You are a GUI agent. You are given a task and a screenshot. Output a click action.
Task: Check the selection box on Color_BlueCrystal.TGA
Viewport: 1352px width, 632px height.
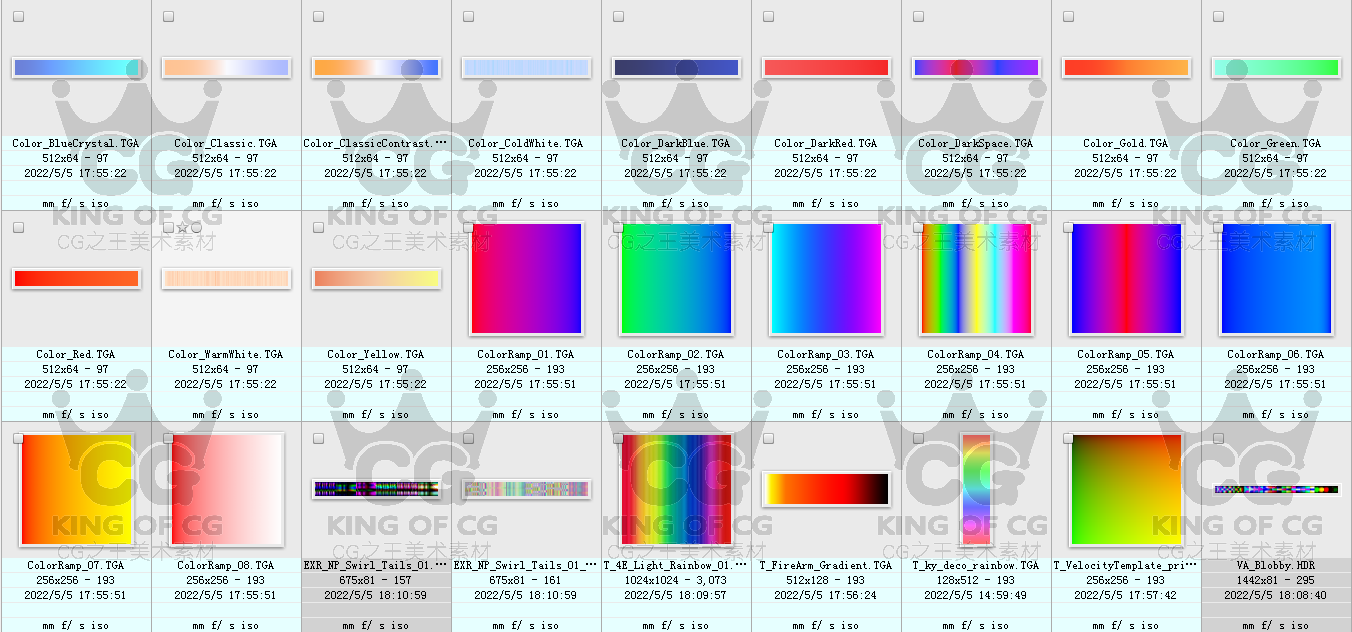click(16, 15)
